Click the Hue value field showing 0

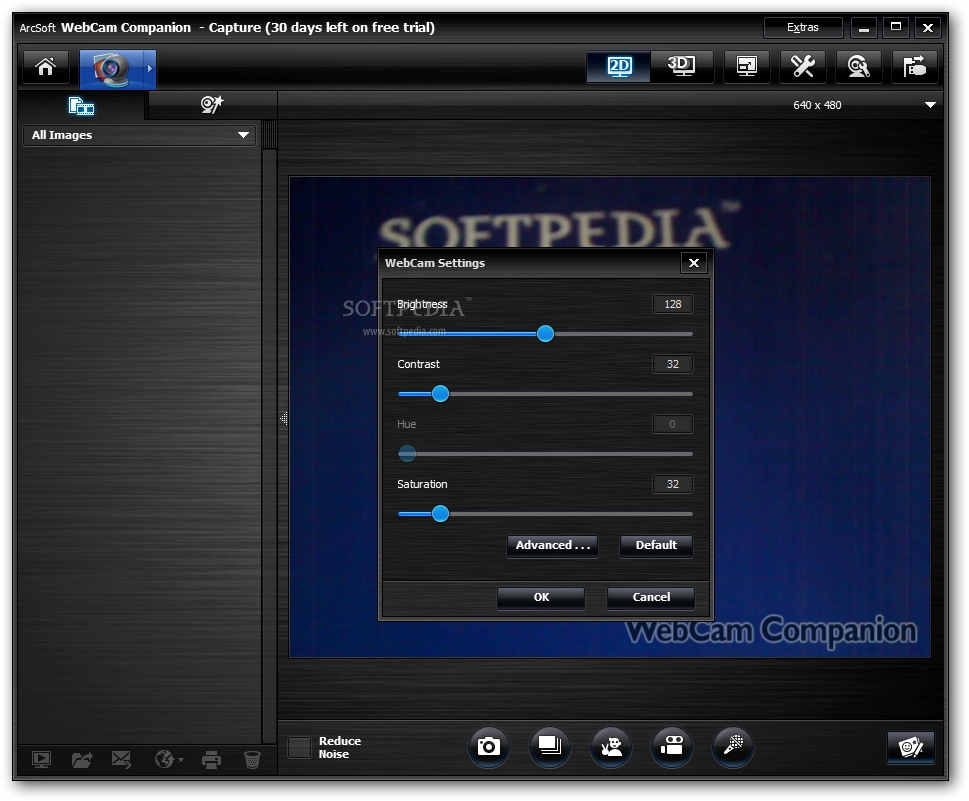(672, 424)
